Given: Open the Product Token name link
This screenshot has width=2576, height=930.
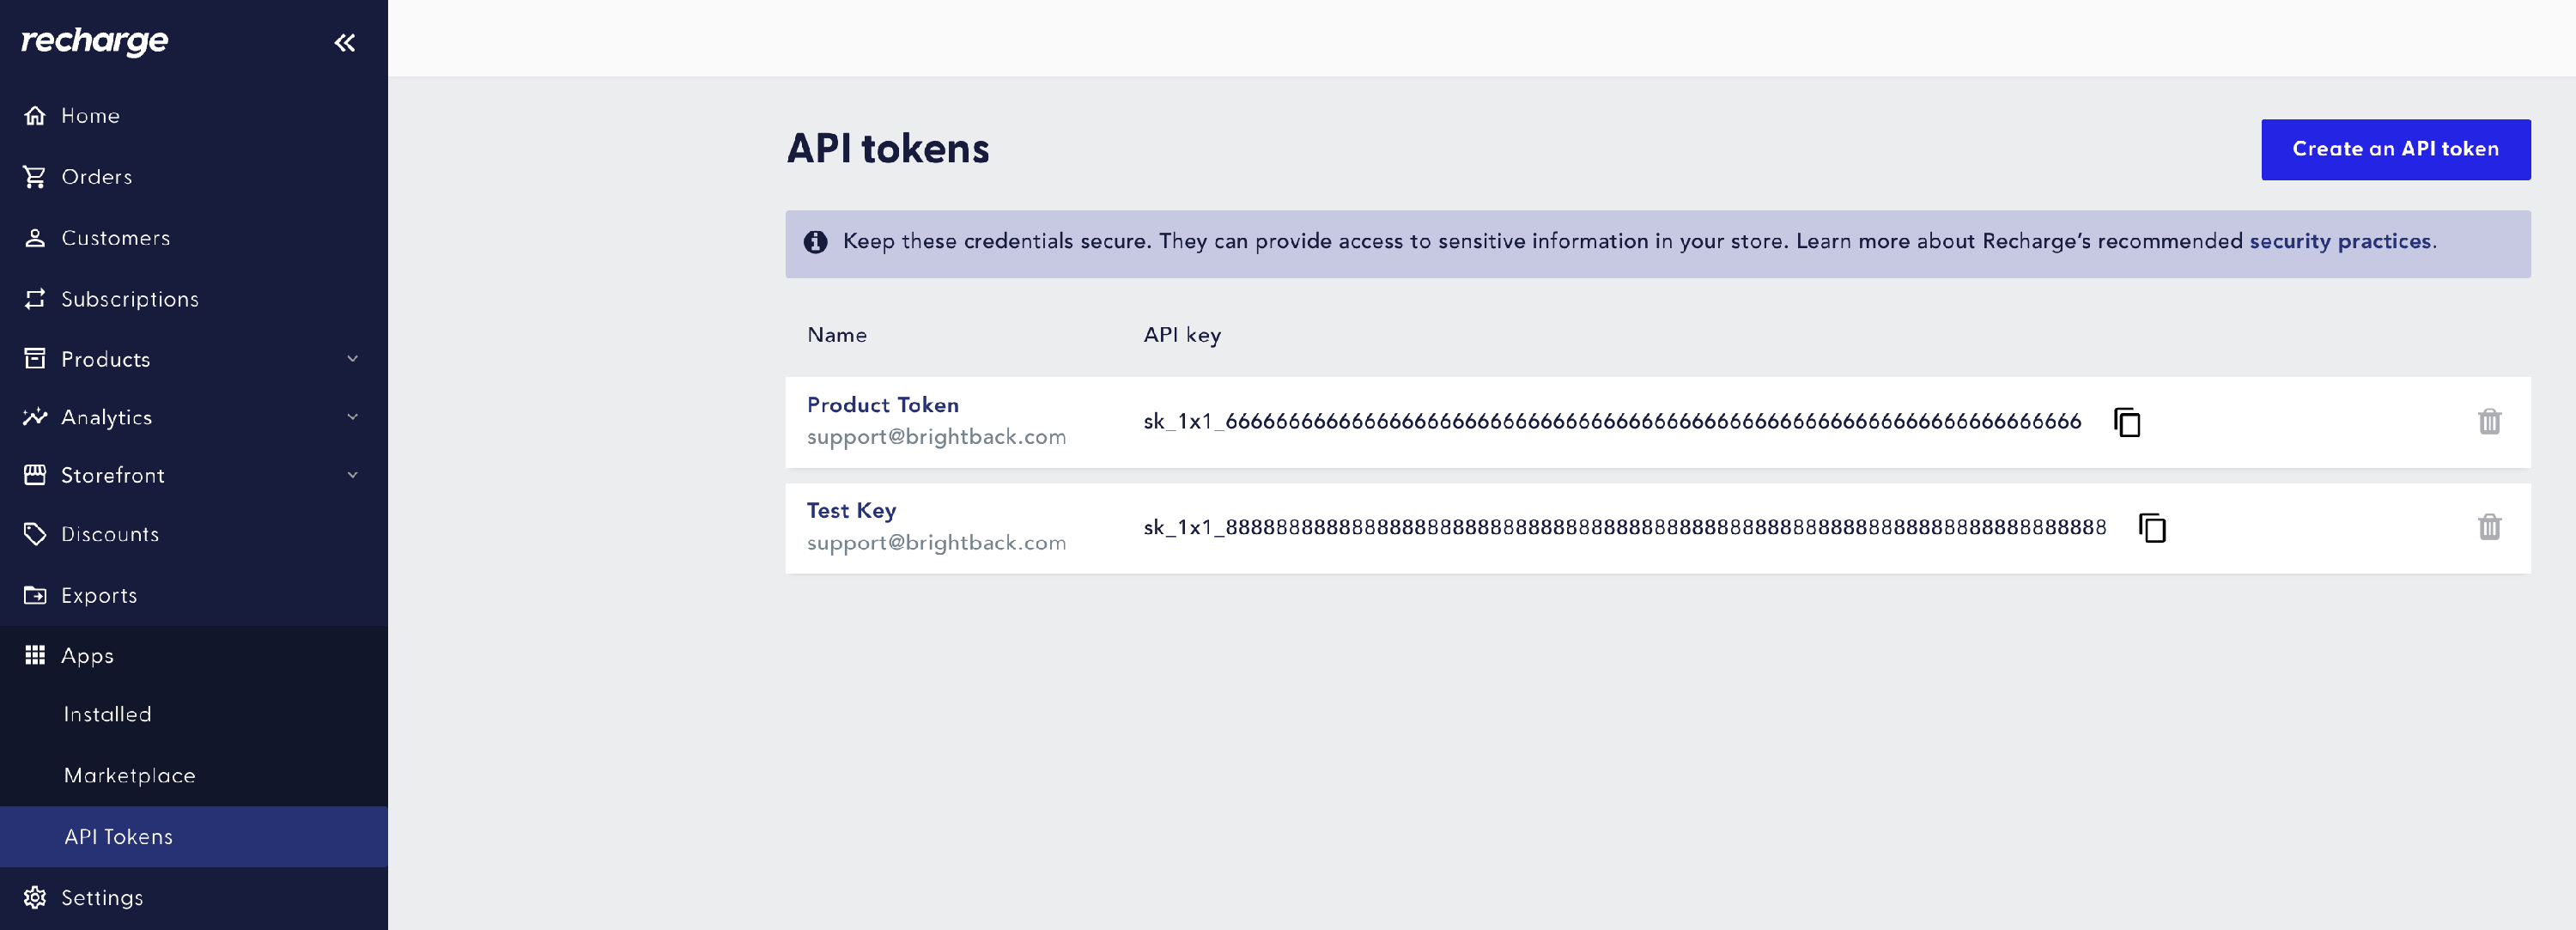Looking at the screenshot, I should (883, 405).
